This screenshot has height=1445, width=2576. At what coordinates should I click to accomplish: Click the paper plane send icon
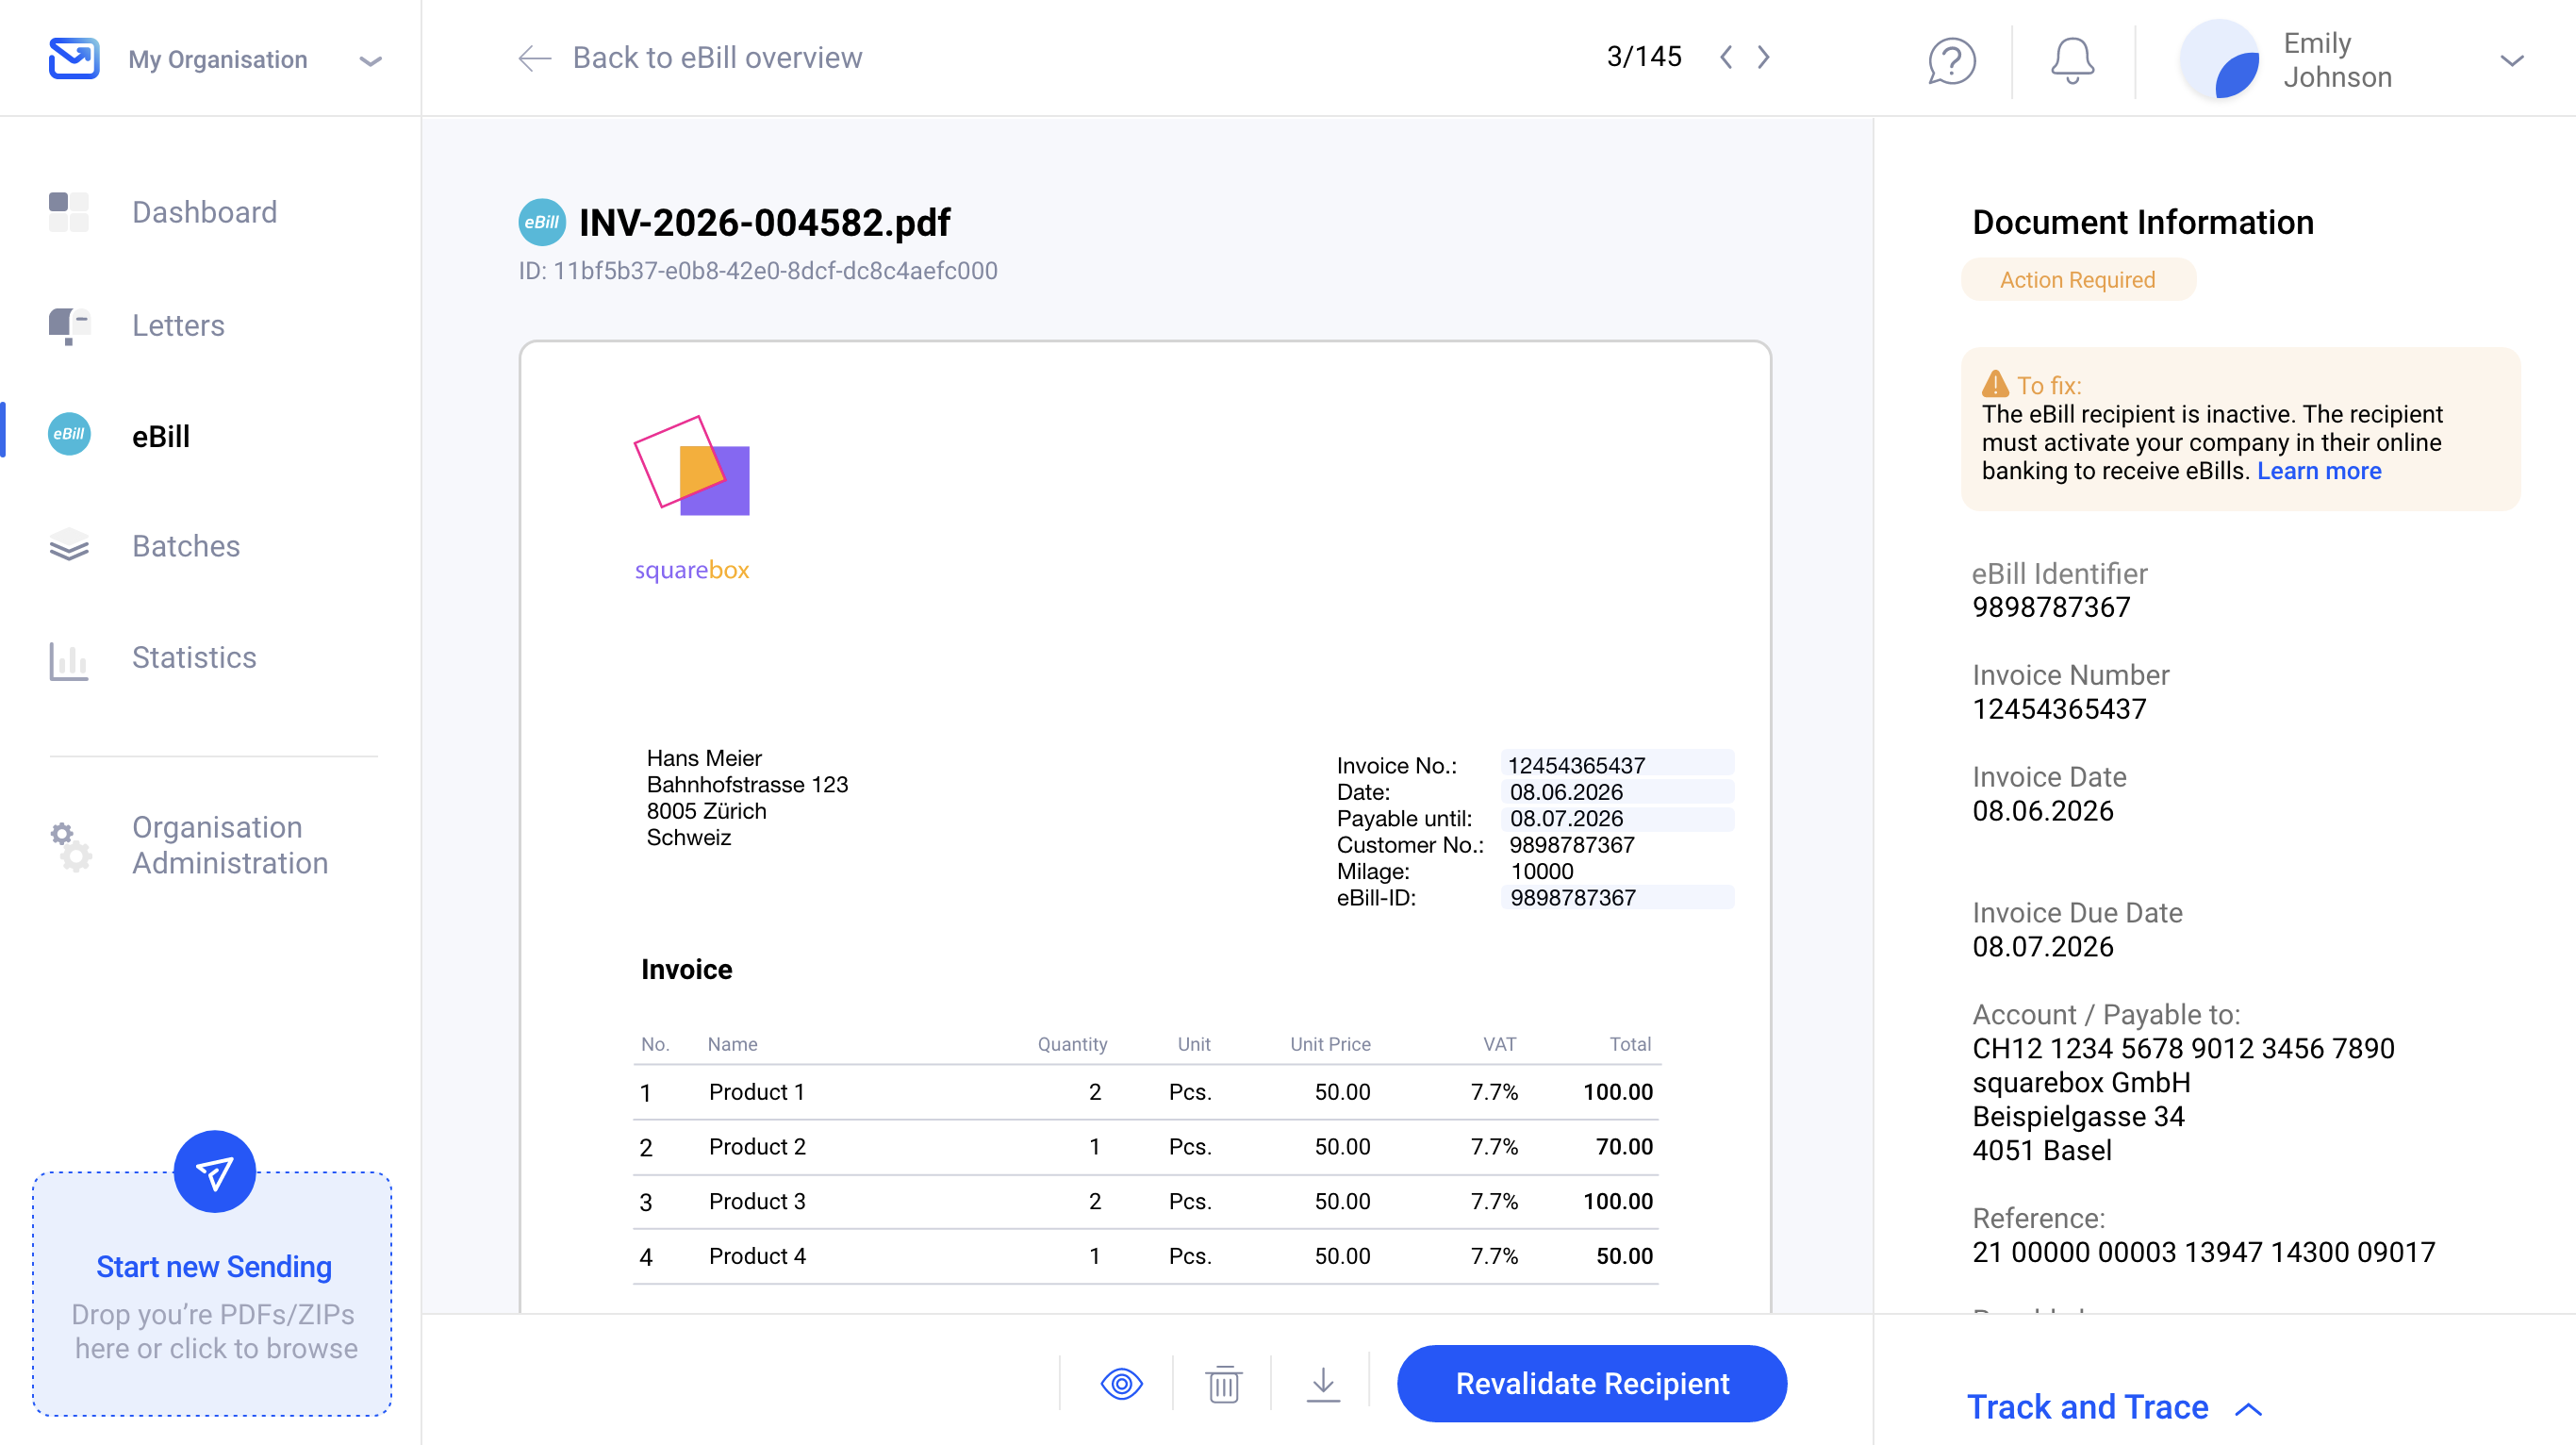pos(214,1171)
